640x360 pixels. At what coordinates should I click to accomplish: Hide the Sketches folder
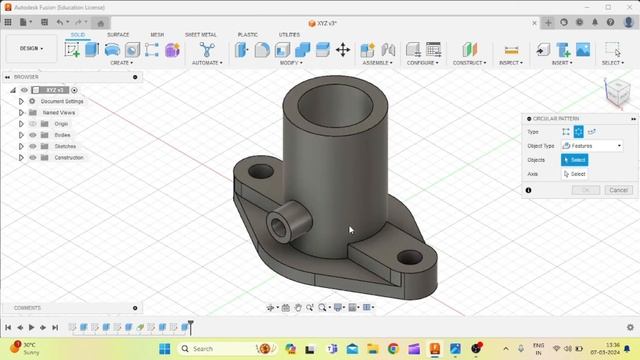click(33, 146)
